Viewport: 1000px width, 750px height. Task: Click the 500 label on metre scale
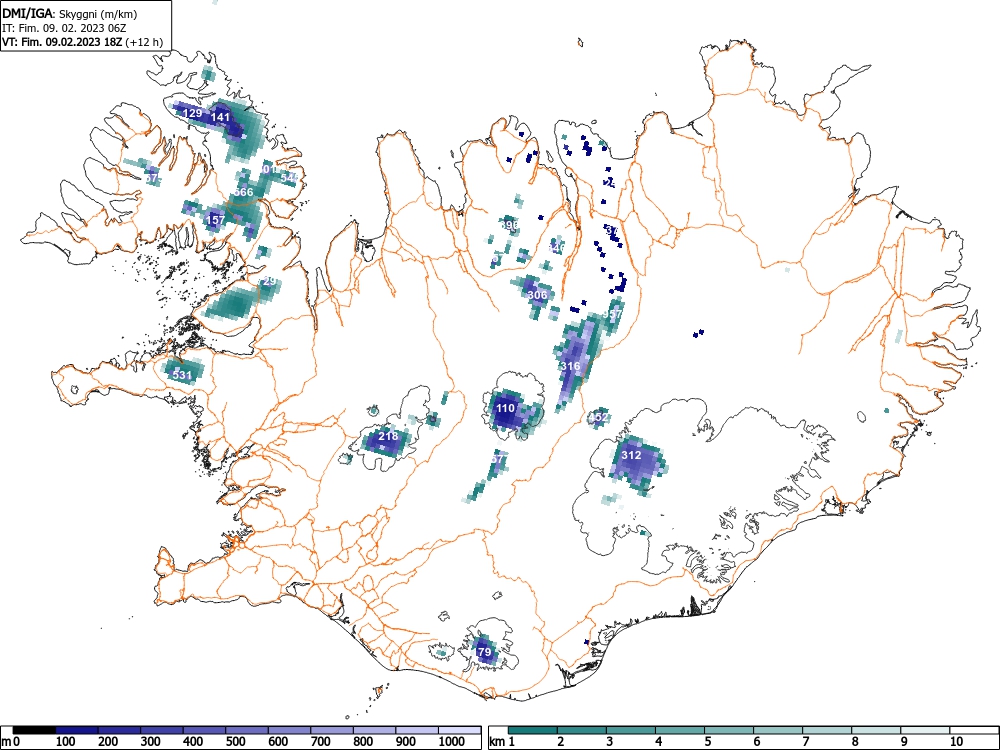point(235,742)
